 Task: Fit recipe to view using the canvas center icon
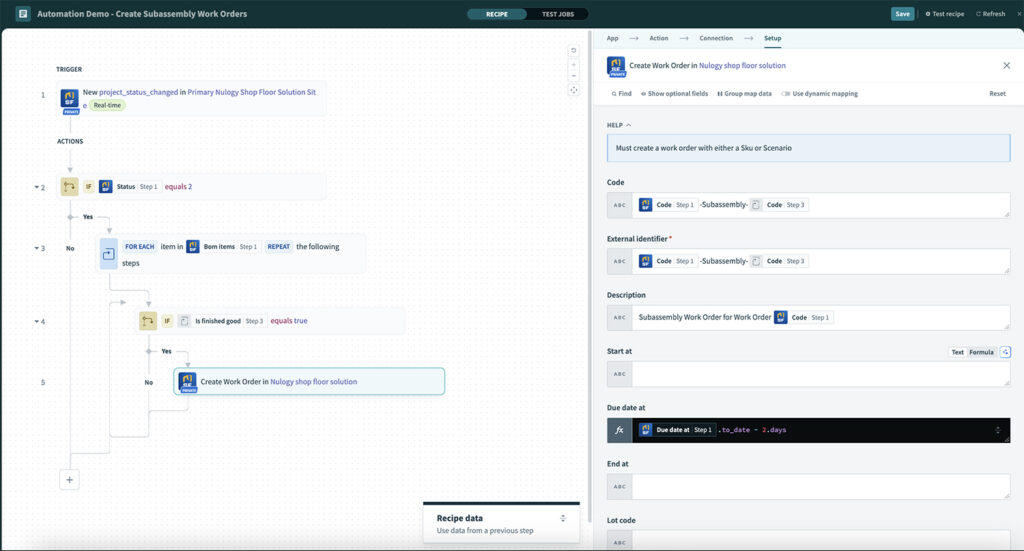[574, 90]
